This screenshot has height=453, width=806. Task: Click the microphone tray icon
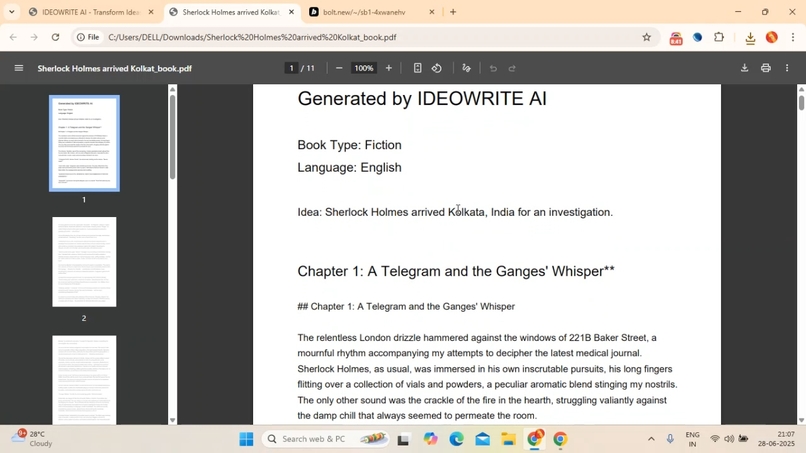[x=670, y=439]
